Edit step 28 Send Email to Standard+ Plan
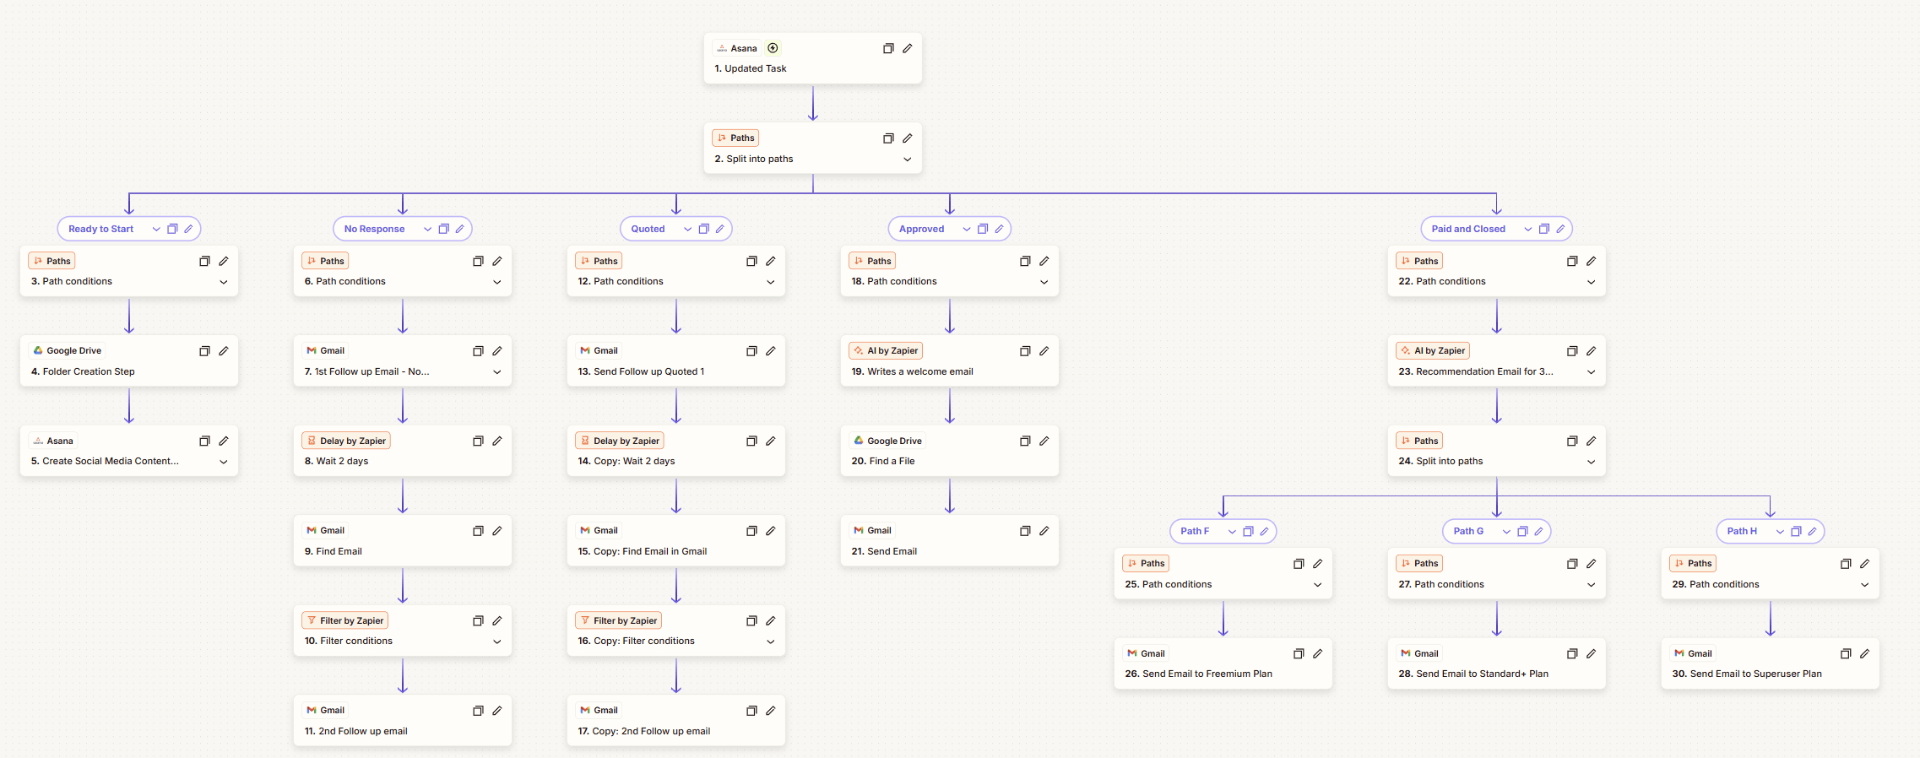Viewport: 1920px width, 758px height. coord(1591,654)
